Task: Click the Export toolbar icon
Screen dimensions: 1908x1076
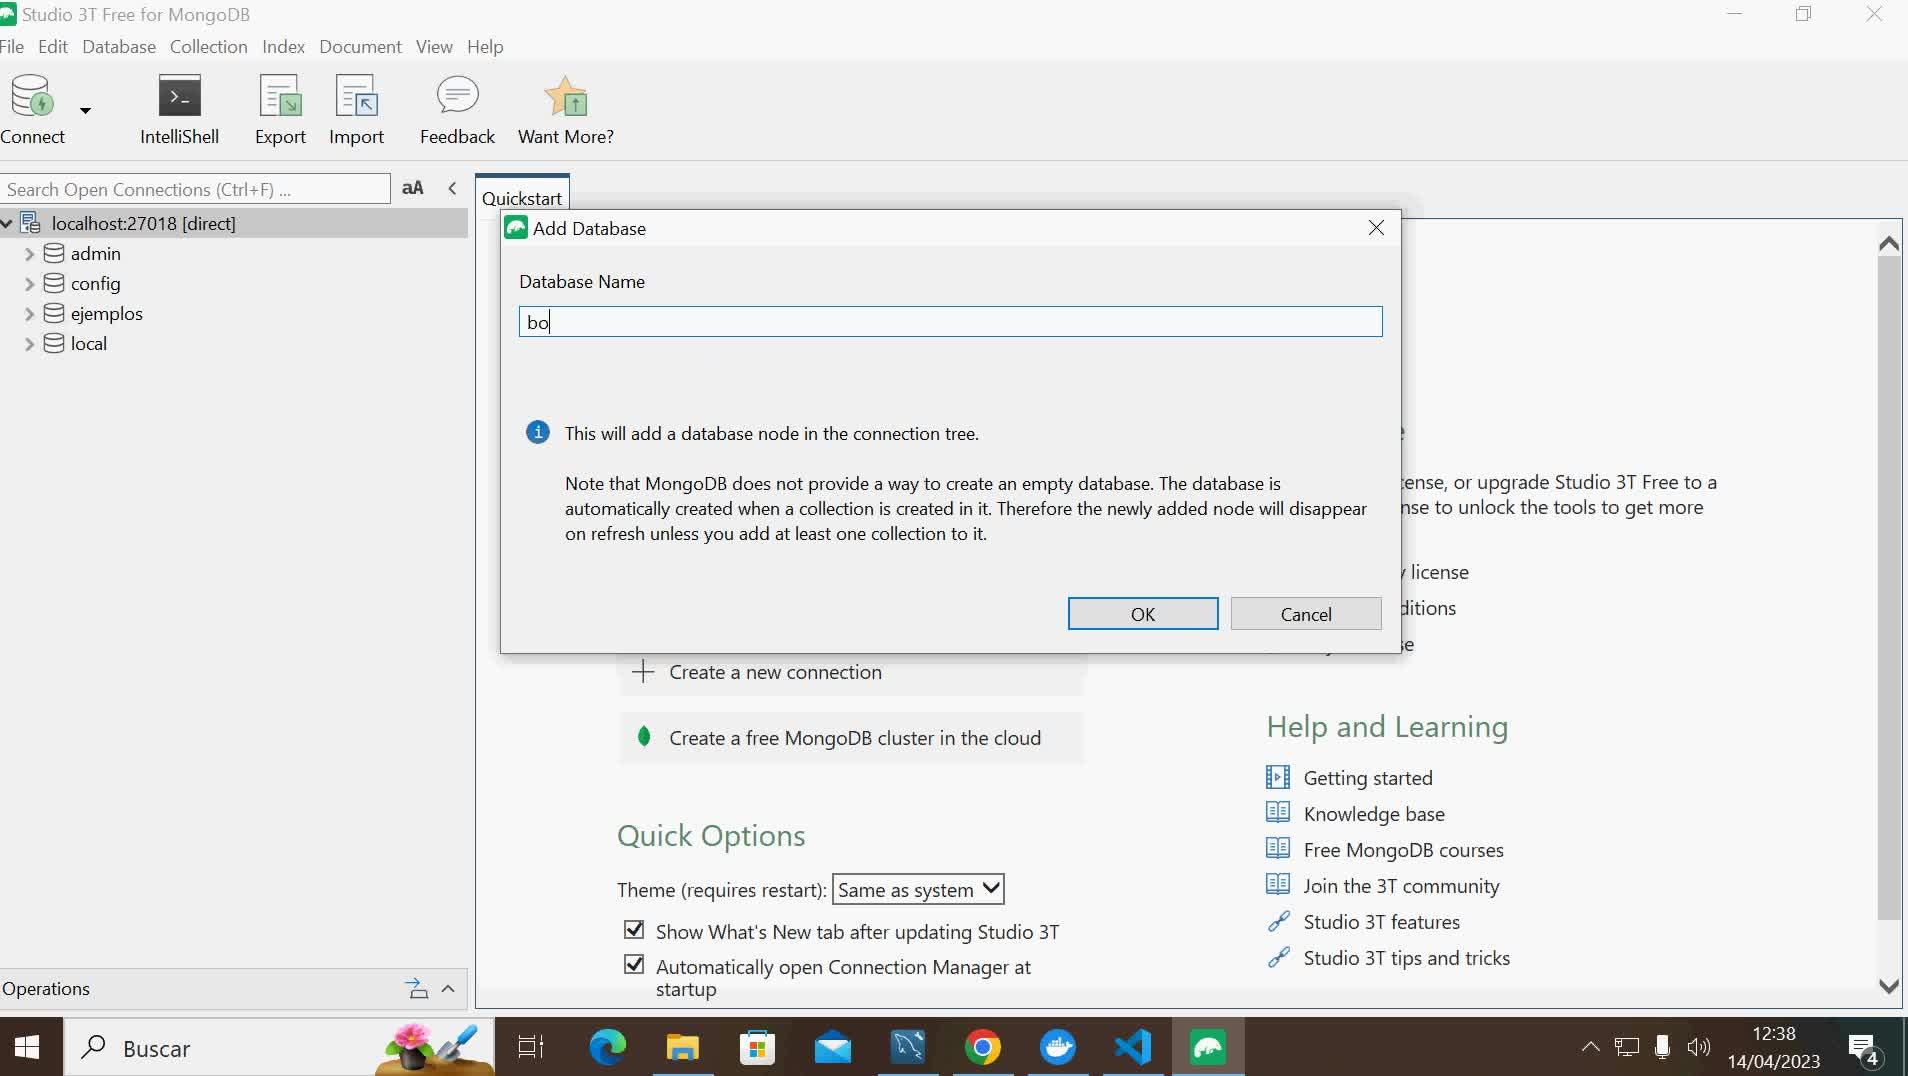Action: (280, 98)
